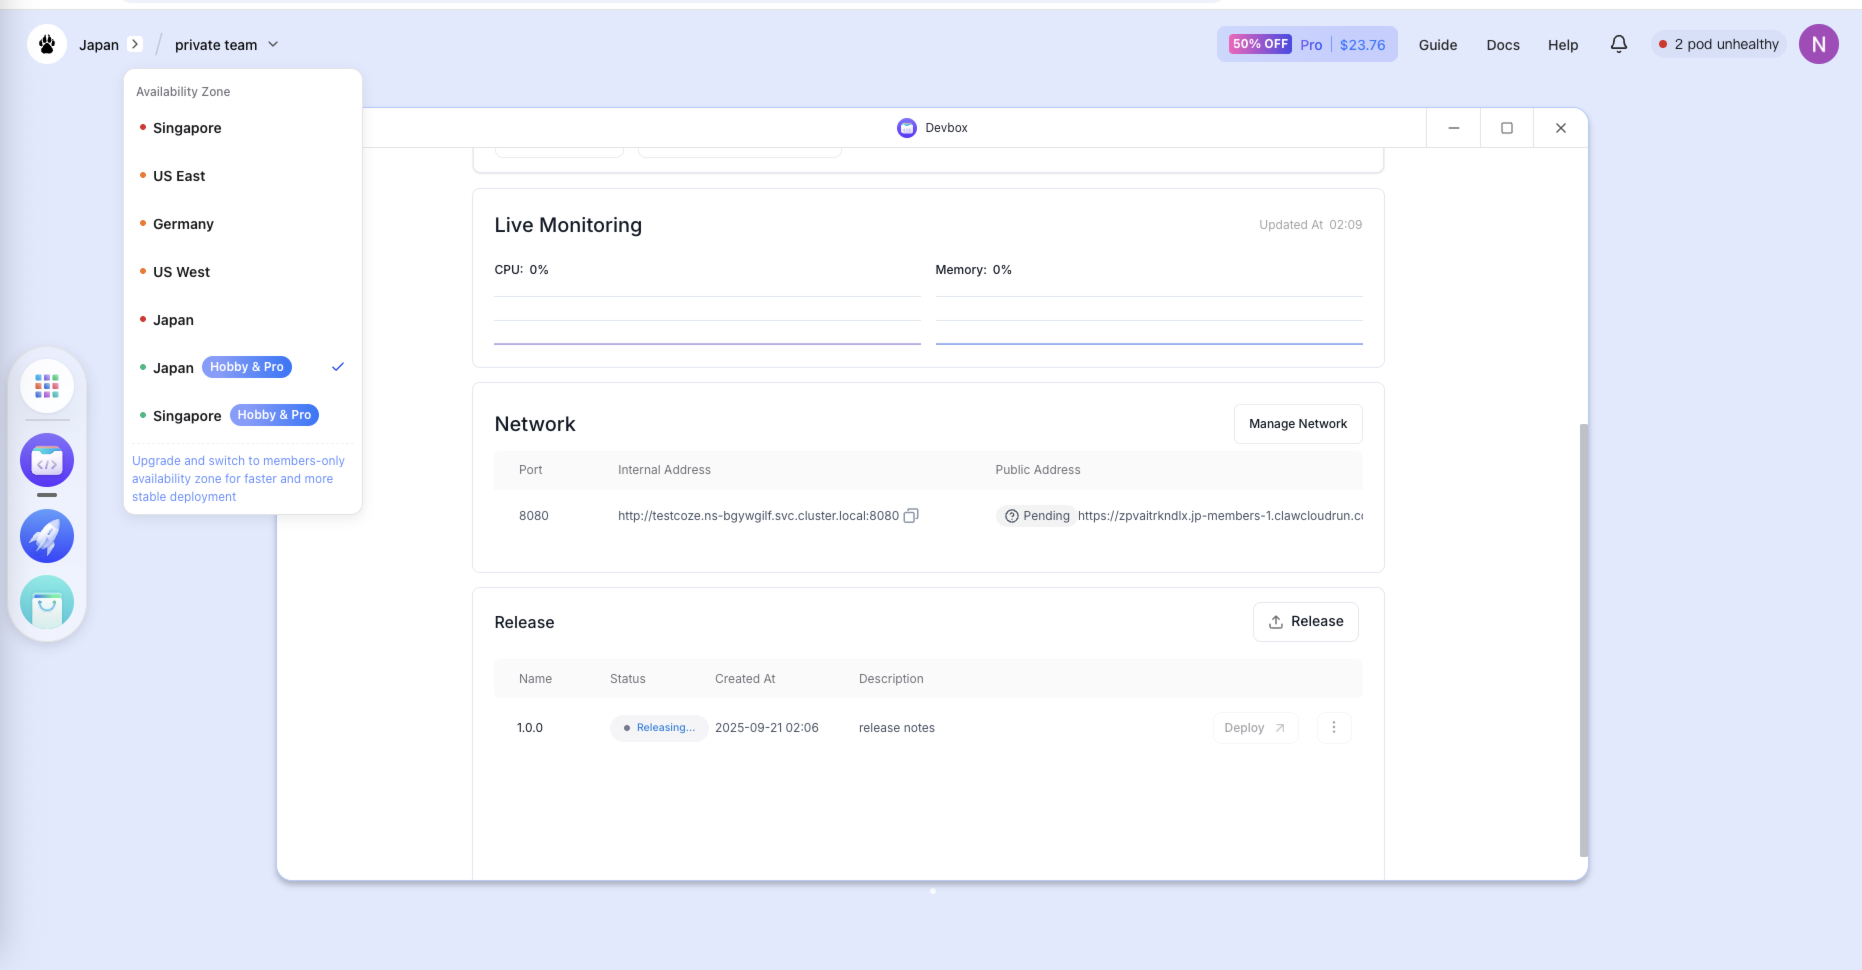Click release name 1.0.0
This screenshot has height=970, width=1862.
point(530,728)
